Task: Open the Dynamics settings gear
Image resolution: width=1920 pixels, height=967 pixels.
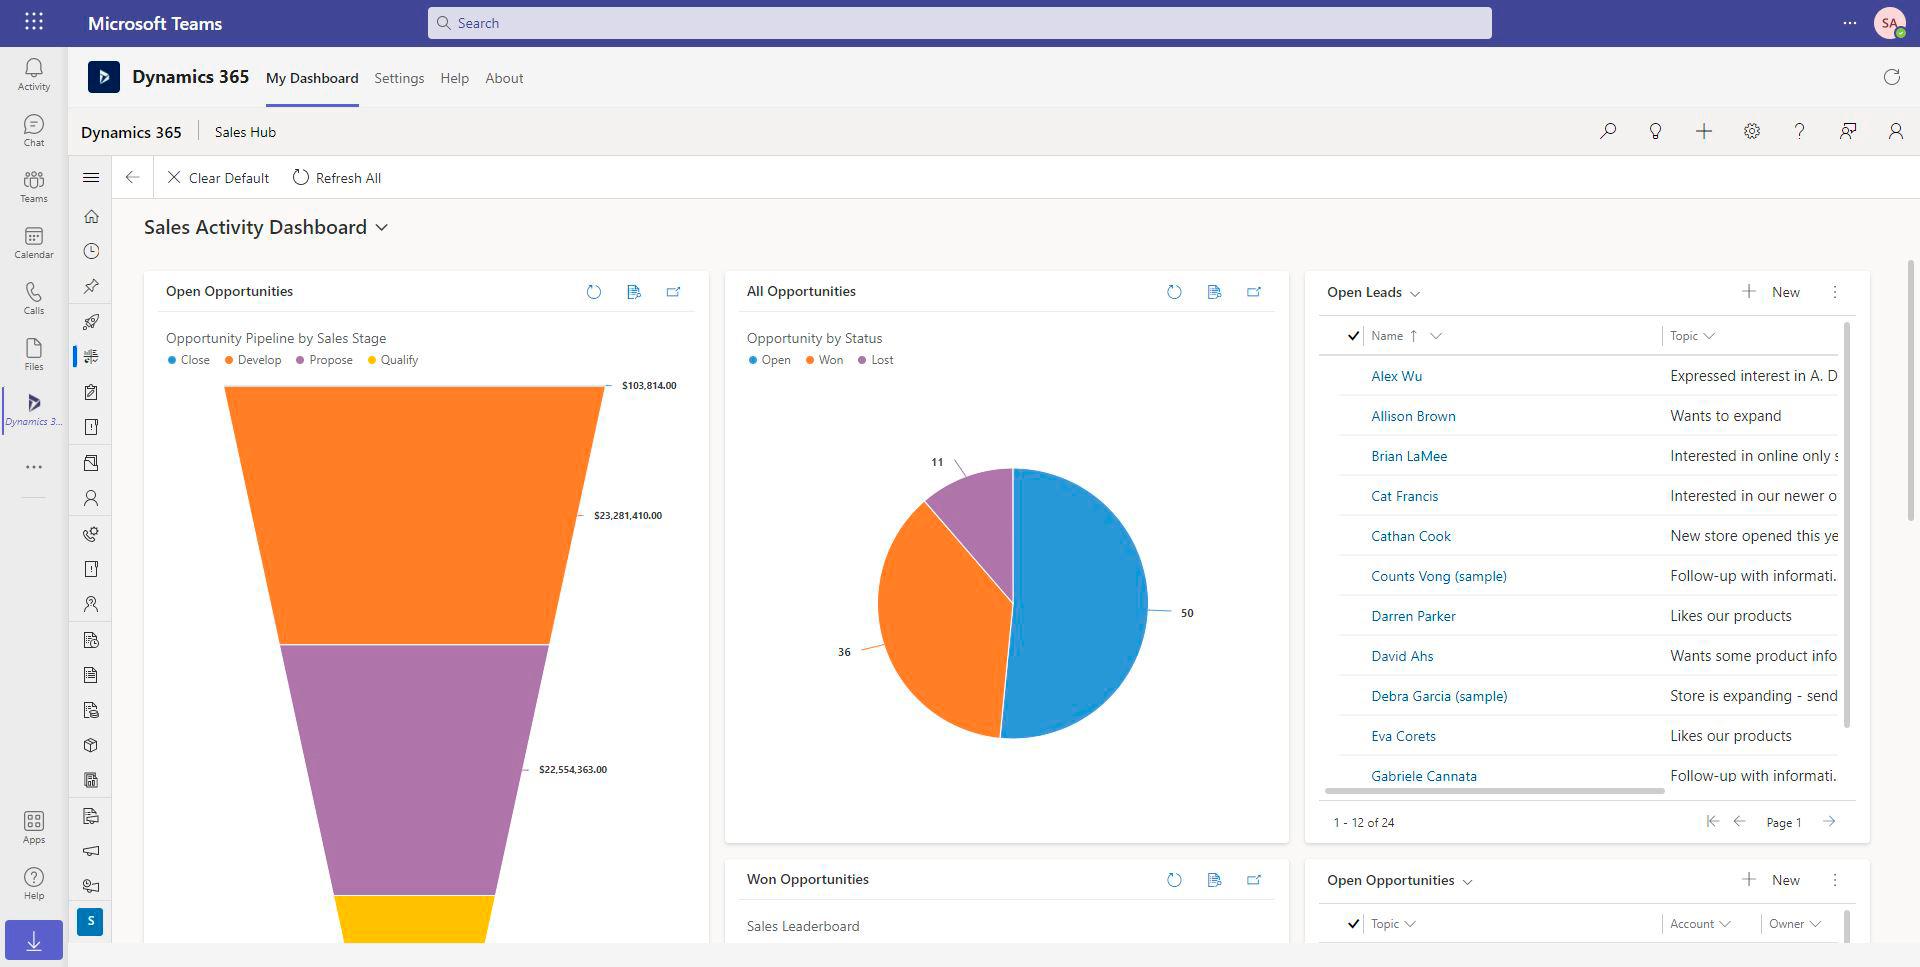Action: 1752,131
